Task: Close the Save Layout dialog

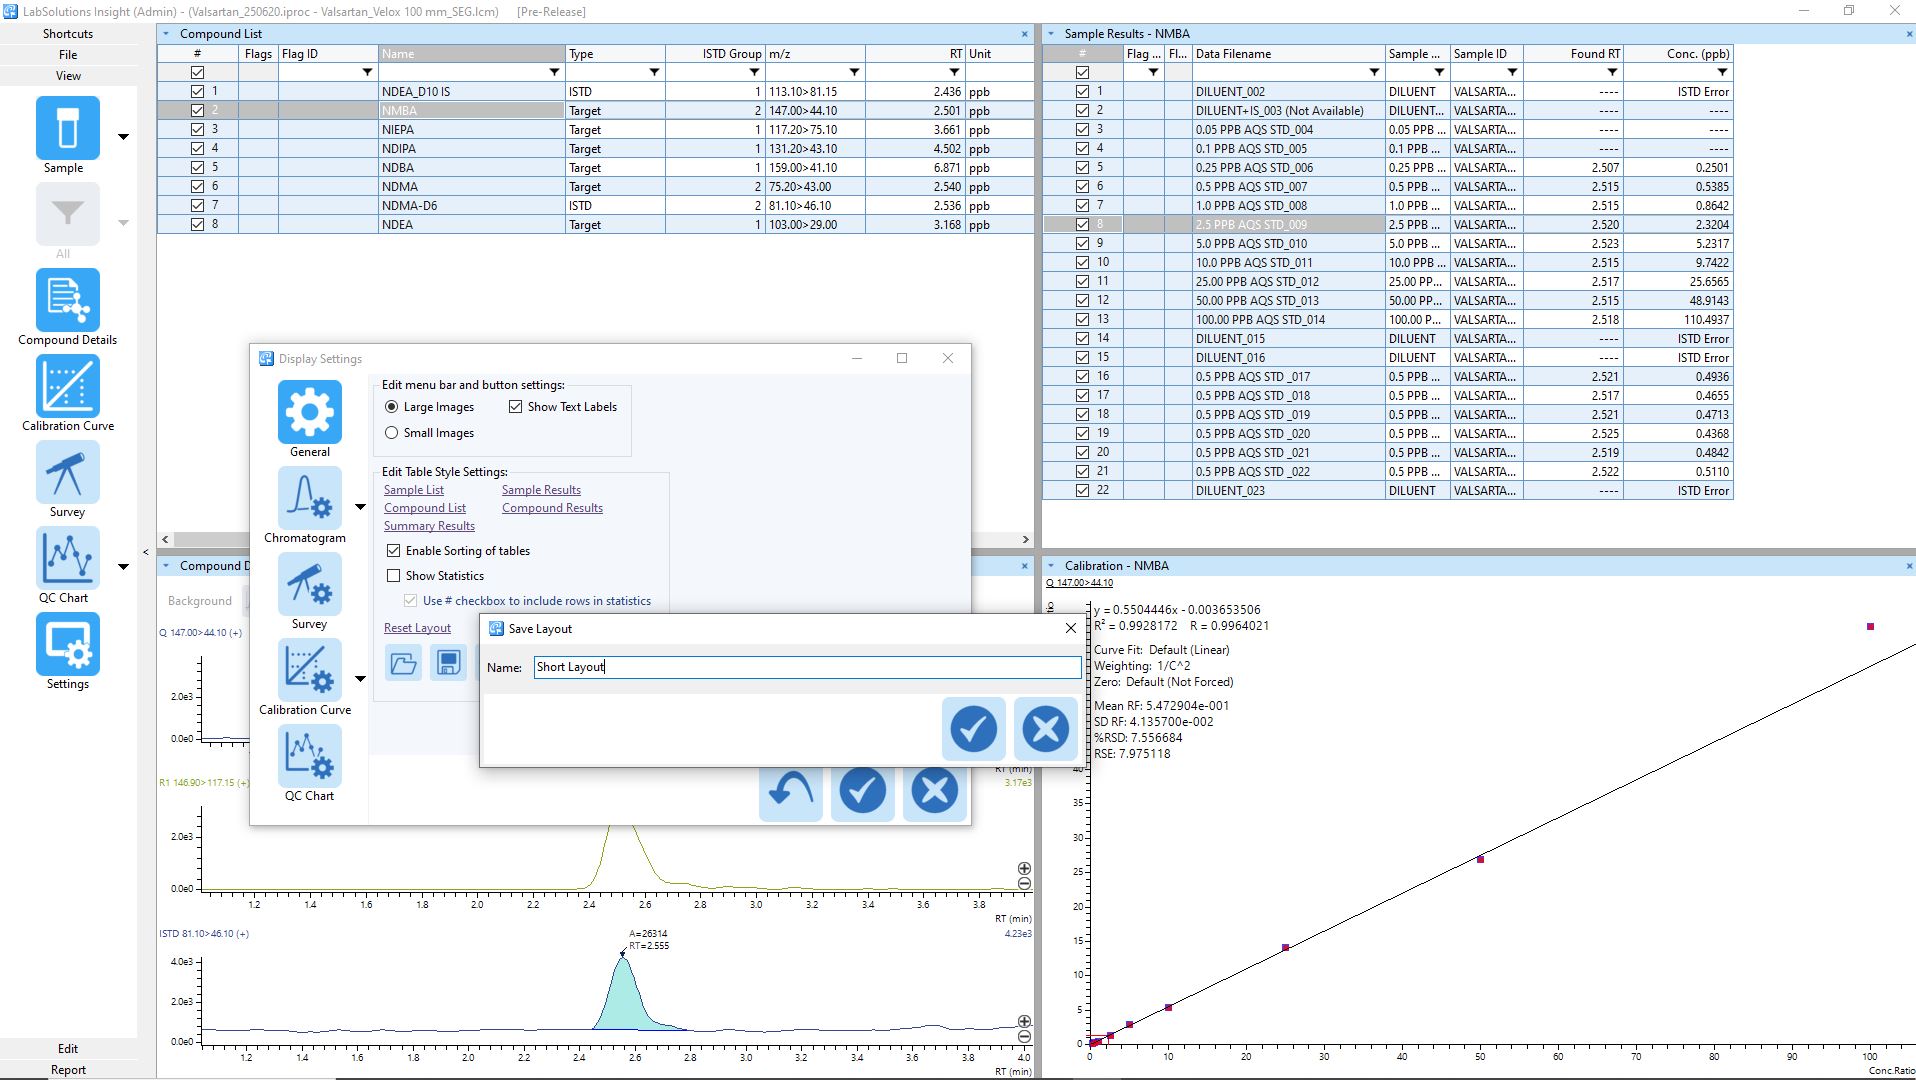Action: coord(1071,628)
